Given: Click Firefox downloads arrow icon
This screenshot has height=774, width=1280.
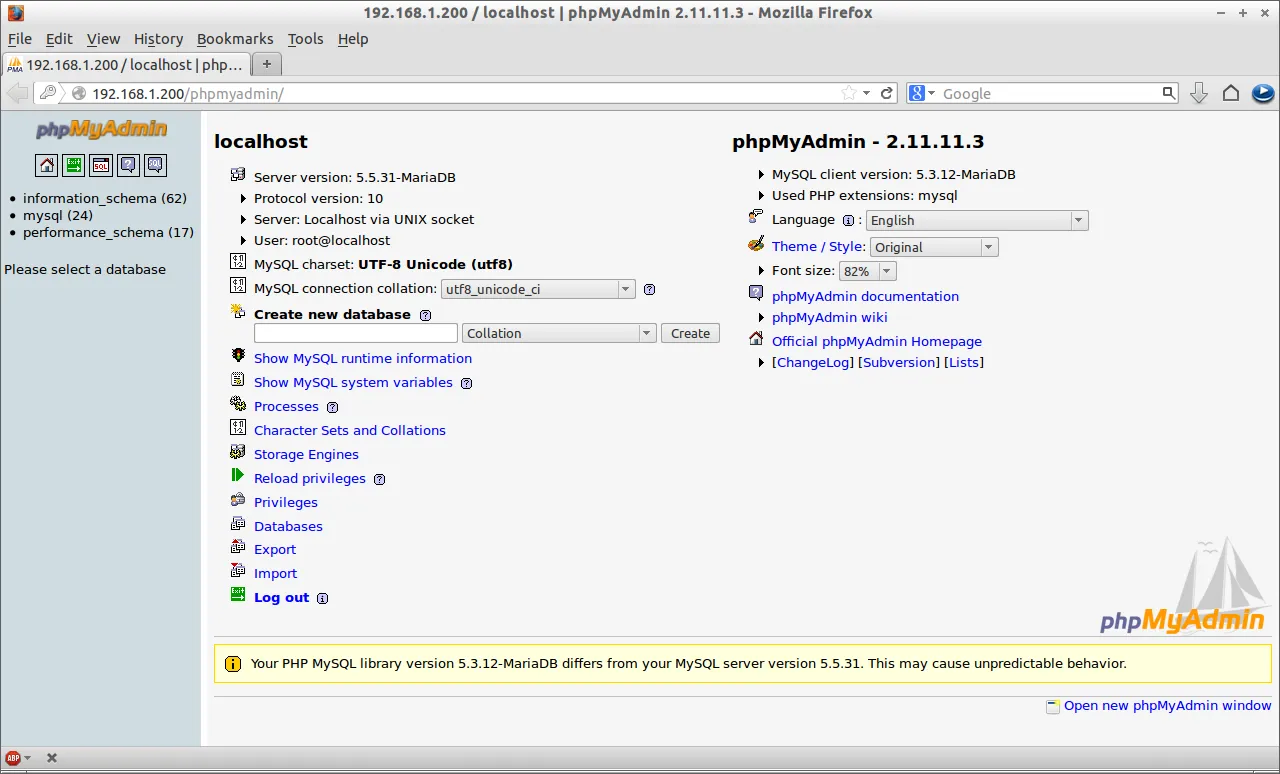Looking at the screenshot, I should (1199, 93).
